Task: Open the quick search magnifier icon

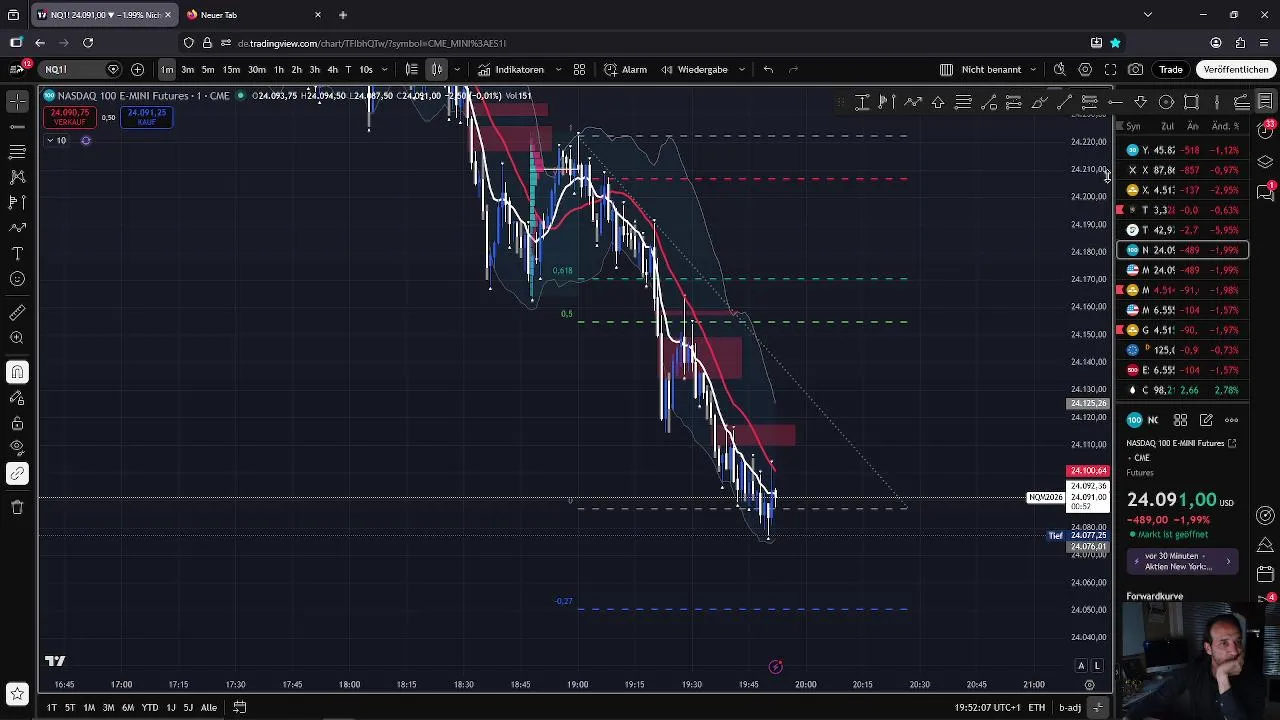Action: [x=1060, y=69]
